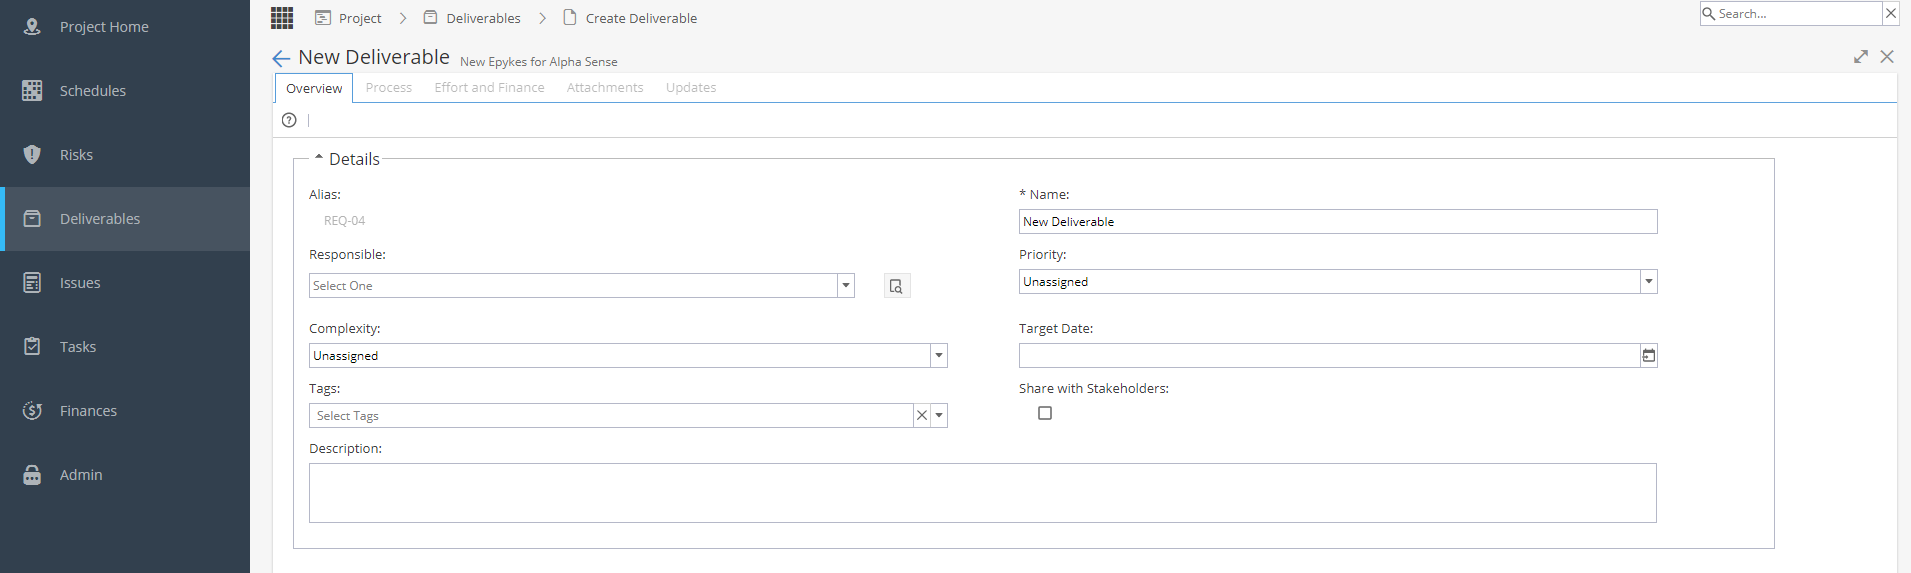The height and width of the screenshot is (573, 1911).
Task: Click the Description text area
Action: [983, 493]
